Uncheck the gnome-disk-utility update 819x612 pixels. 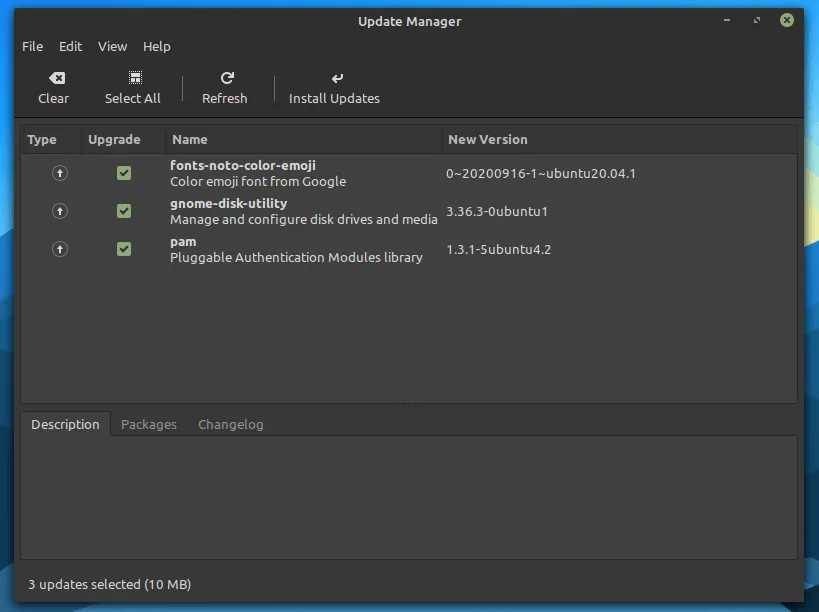124,211
